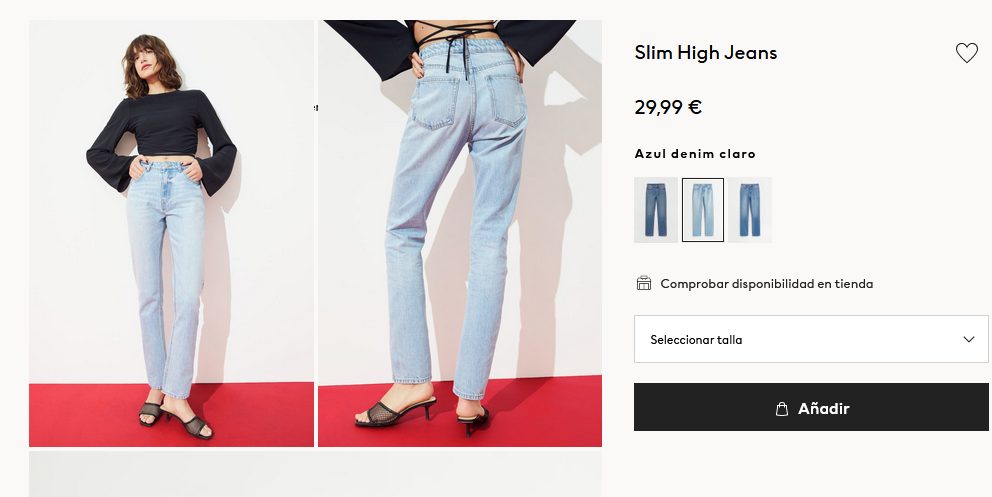Click the shopping bag icon on Añadir
Viewport: 992px width, 497px height.
[782, 408]
